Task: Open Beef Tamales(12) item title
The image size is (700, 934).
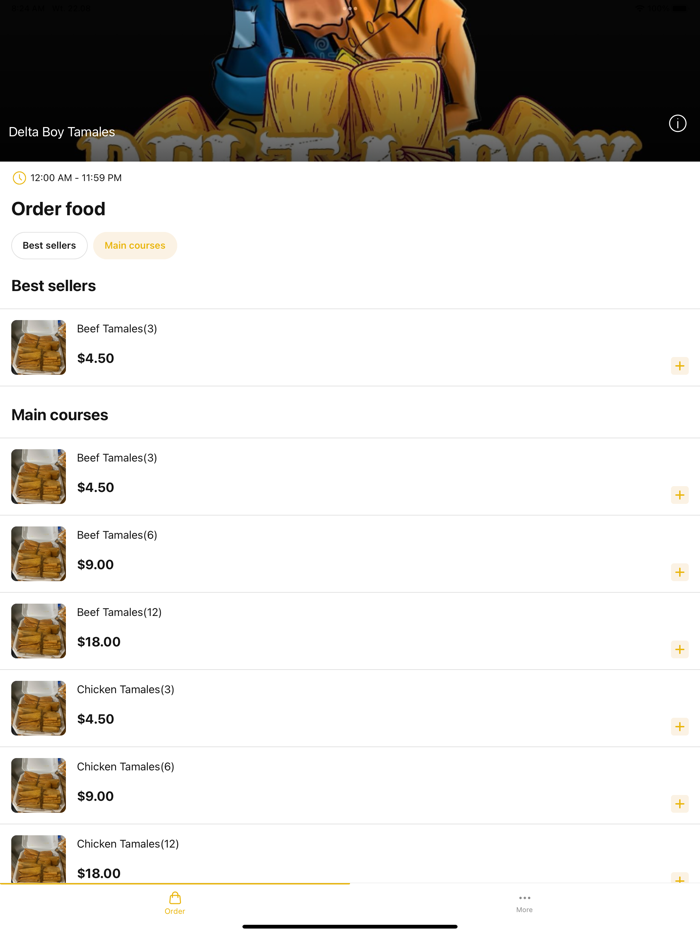Action: pos(119,612)
